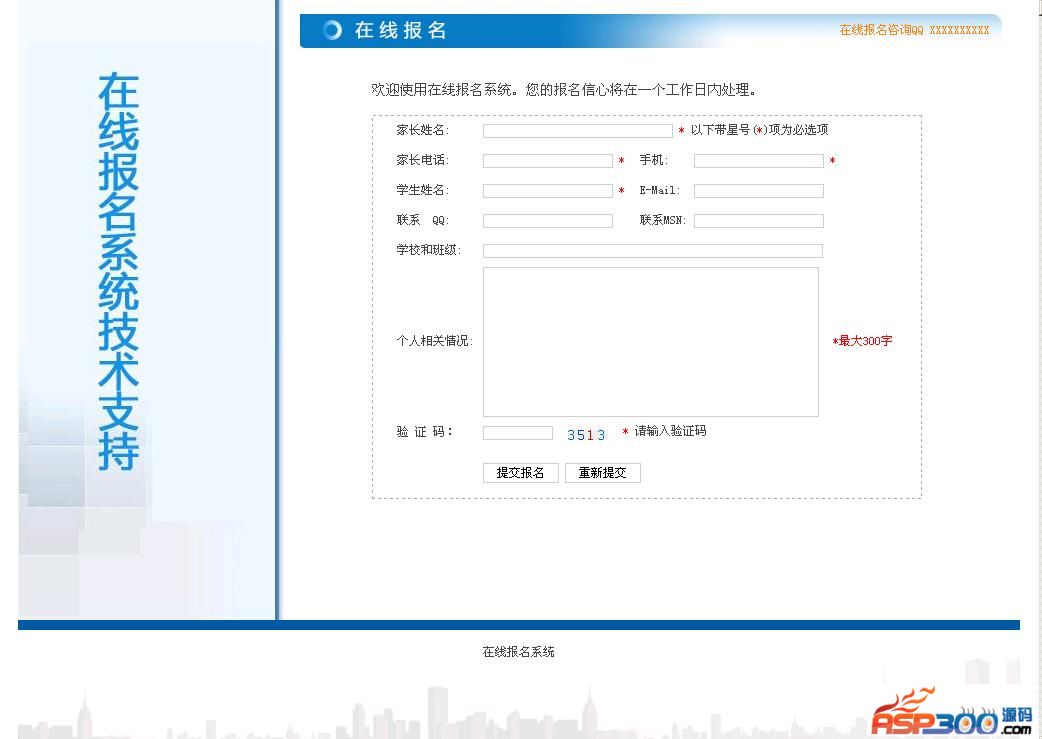Click the 欢迎使用在线报名系统 welcome message
The height and width of the screenshot is (739, 1042).
click(564, 90)
